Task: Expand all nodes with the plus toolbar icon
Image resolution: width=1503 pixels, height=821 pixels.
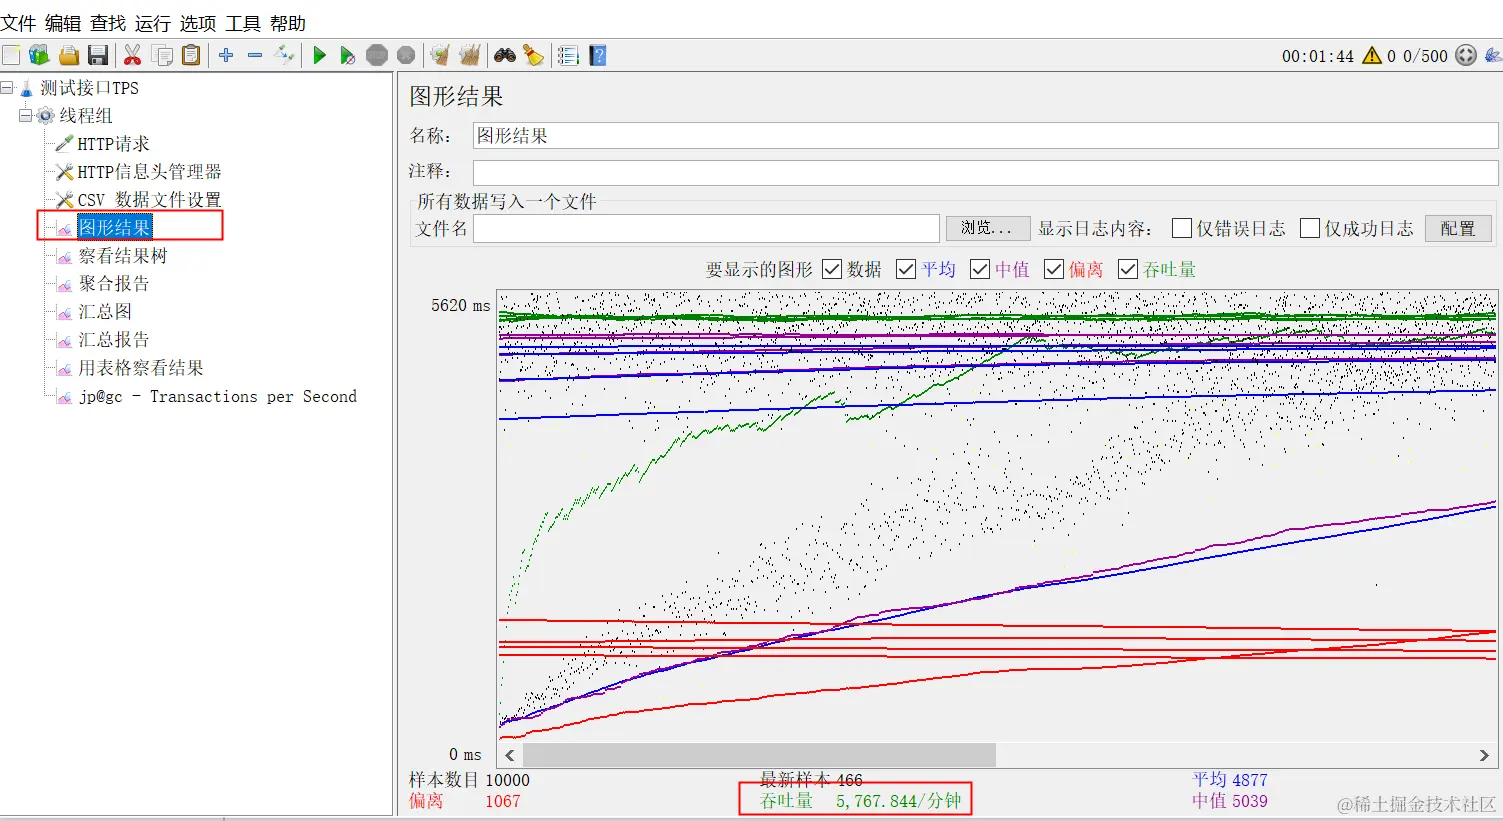Action: [x=225, y=55]
